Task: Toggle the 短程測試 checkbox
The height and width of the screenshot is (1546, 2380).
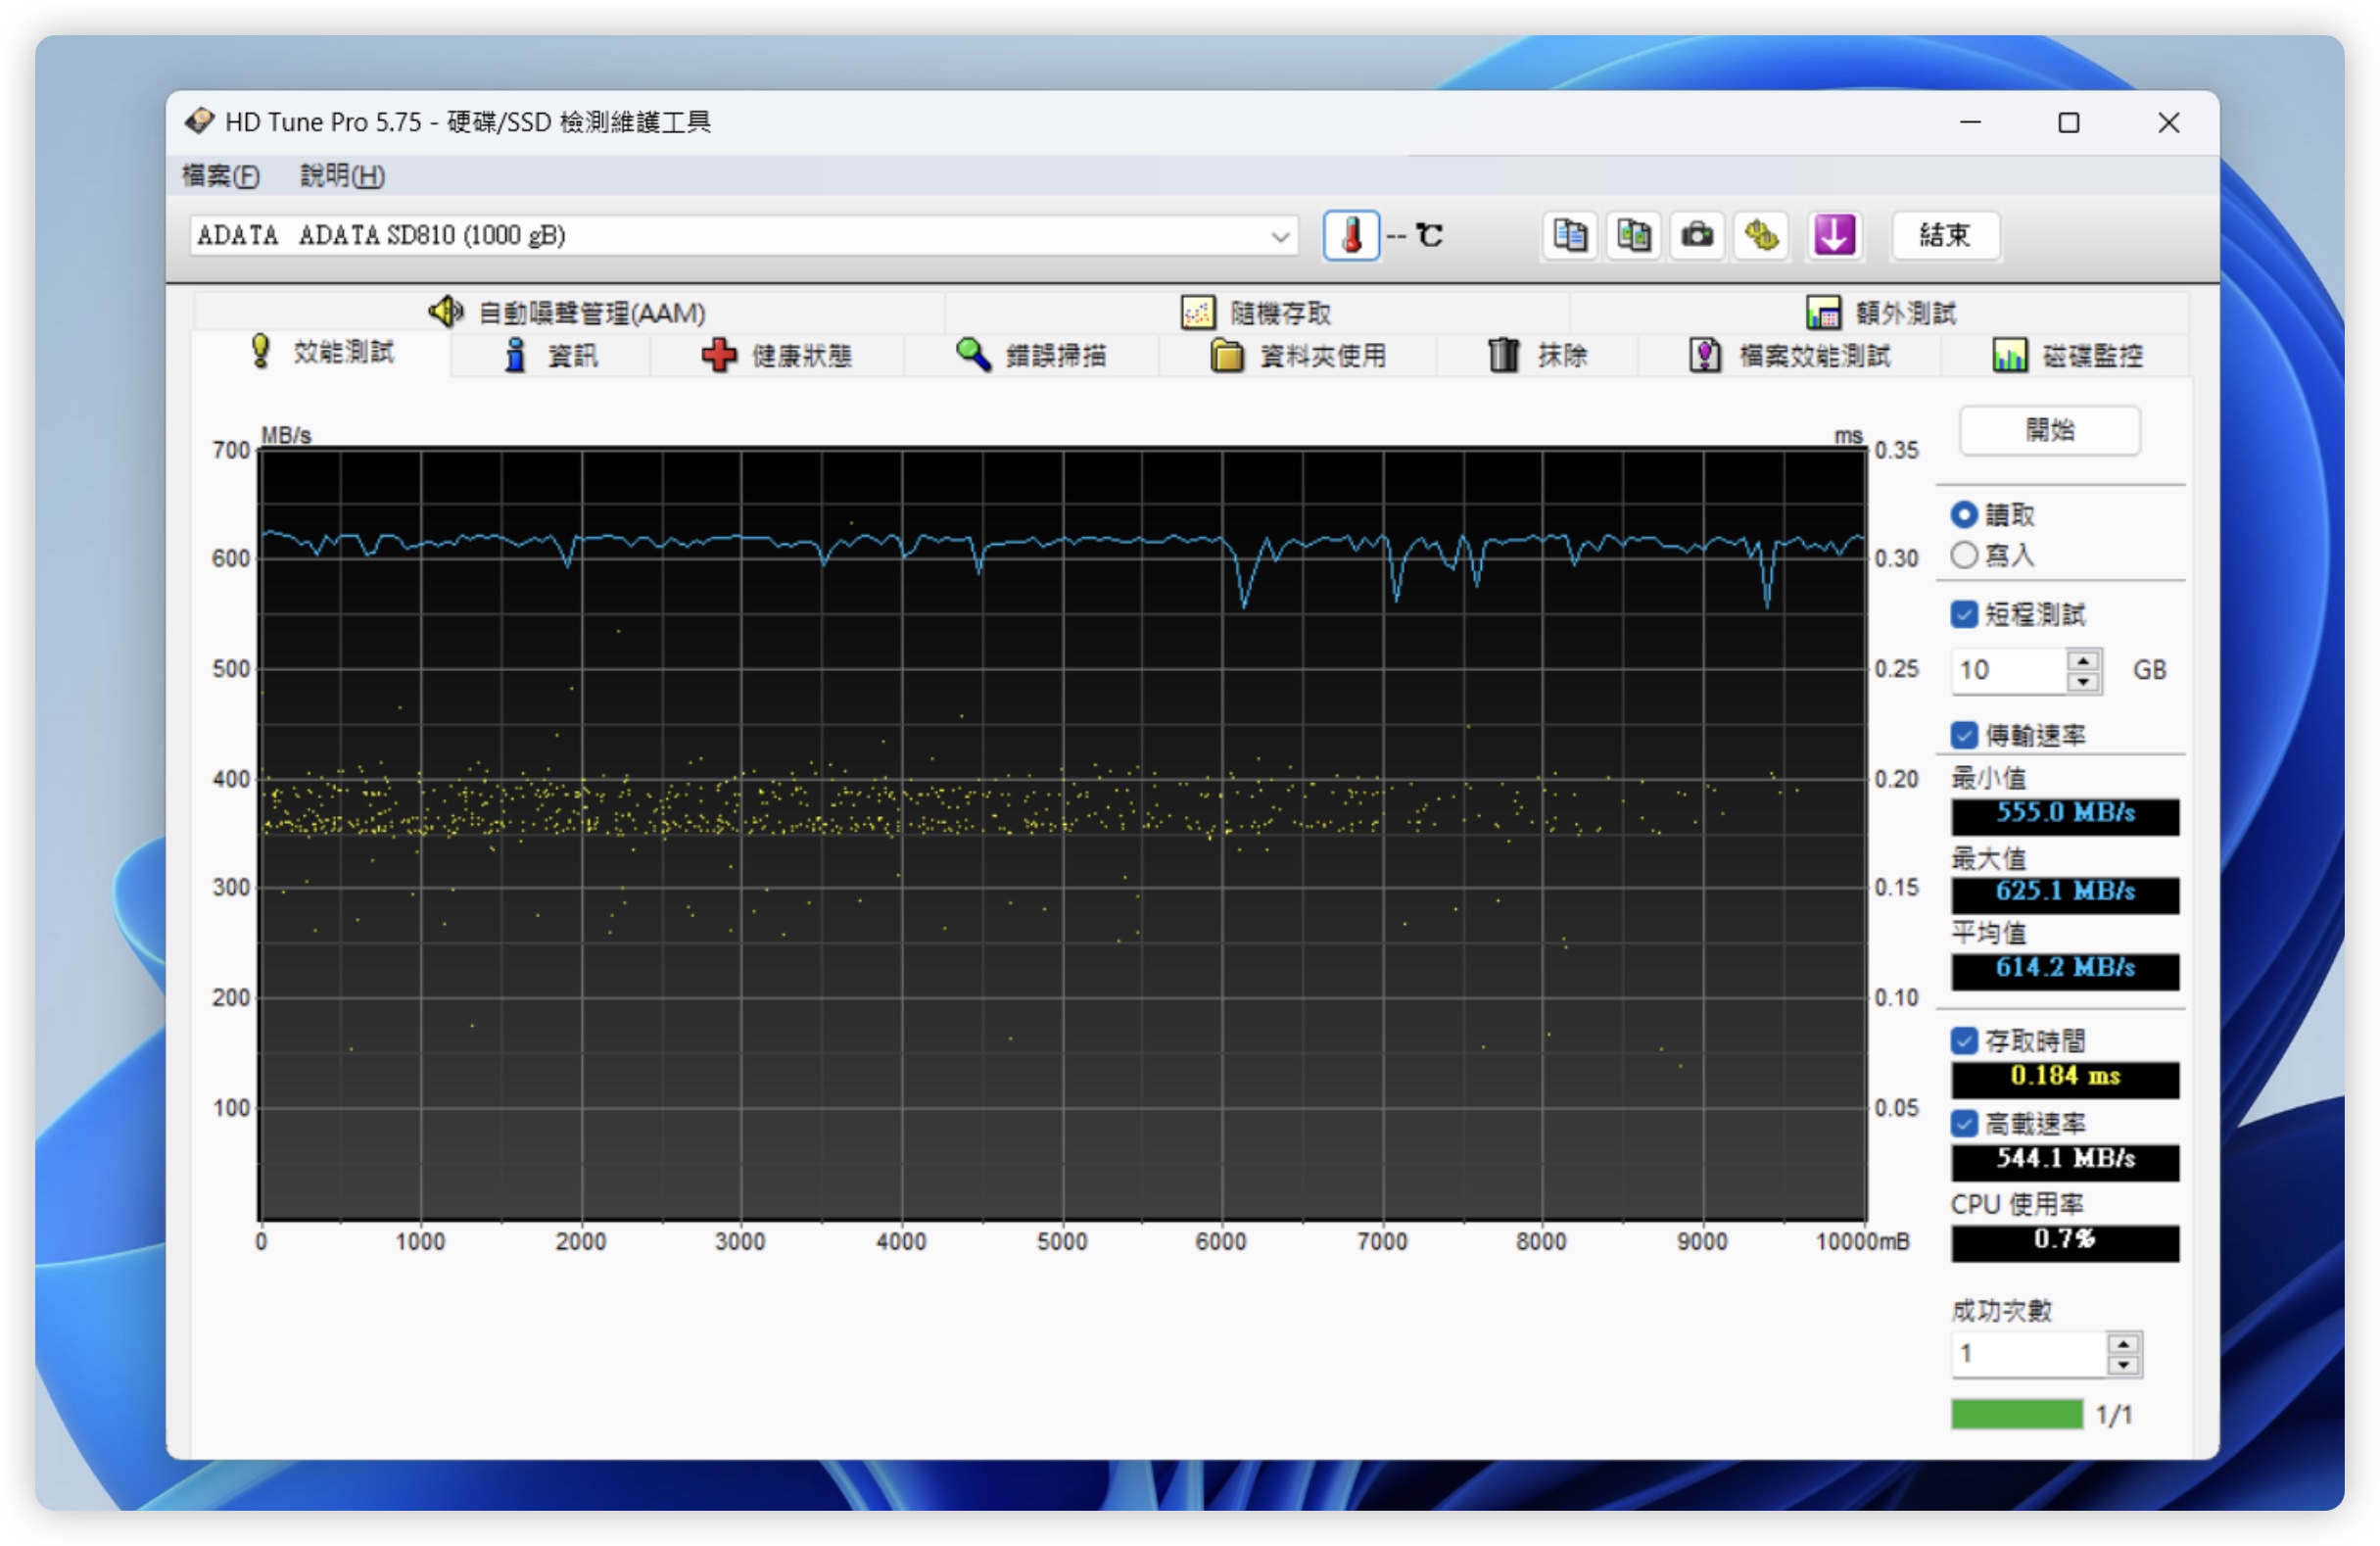Action: (x=1963, y=615)
